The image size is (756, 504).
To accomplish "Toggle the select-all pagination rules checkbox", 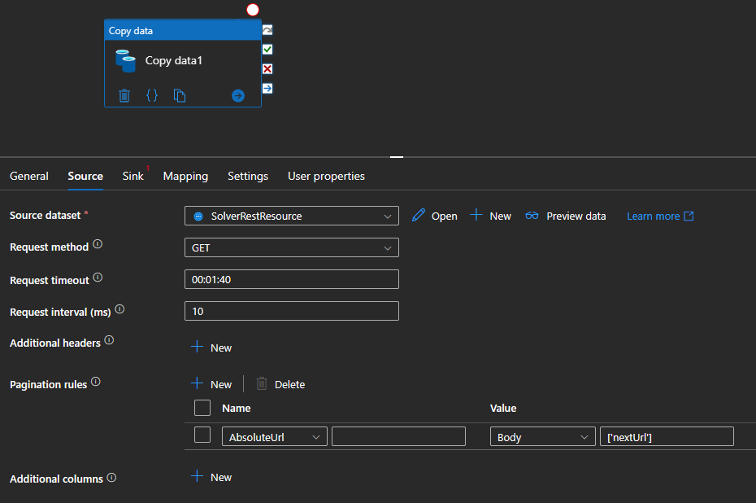I will coord(202,408).
